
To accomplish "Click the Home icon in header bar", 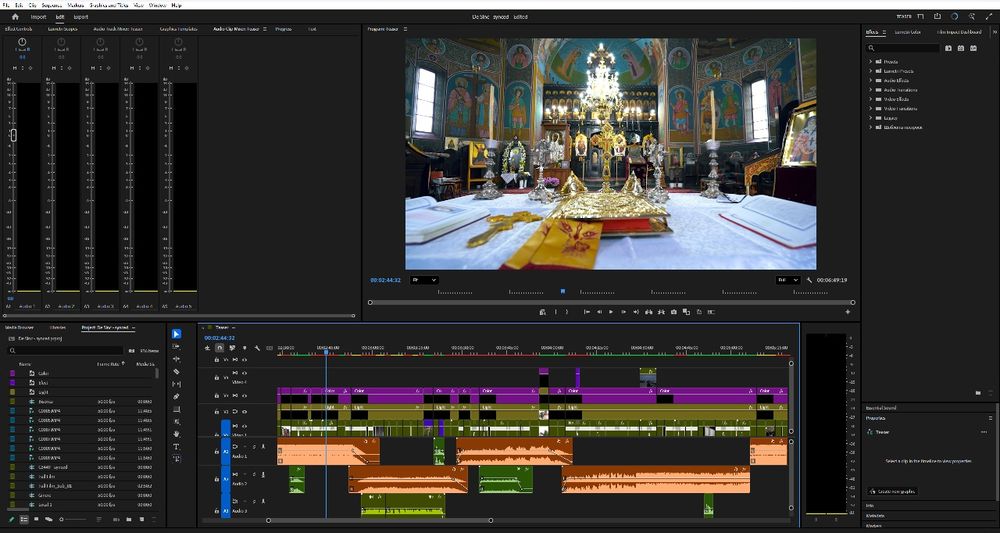I will tap(15, 17).
